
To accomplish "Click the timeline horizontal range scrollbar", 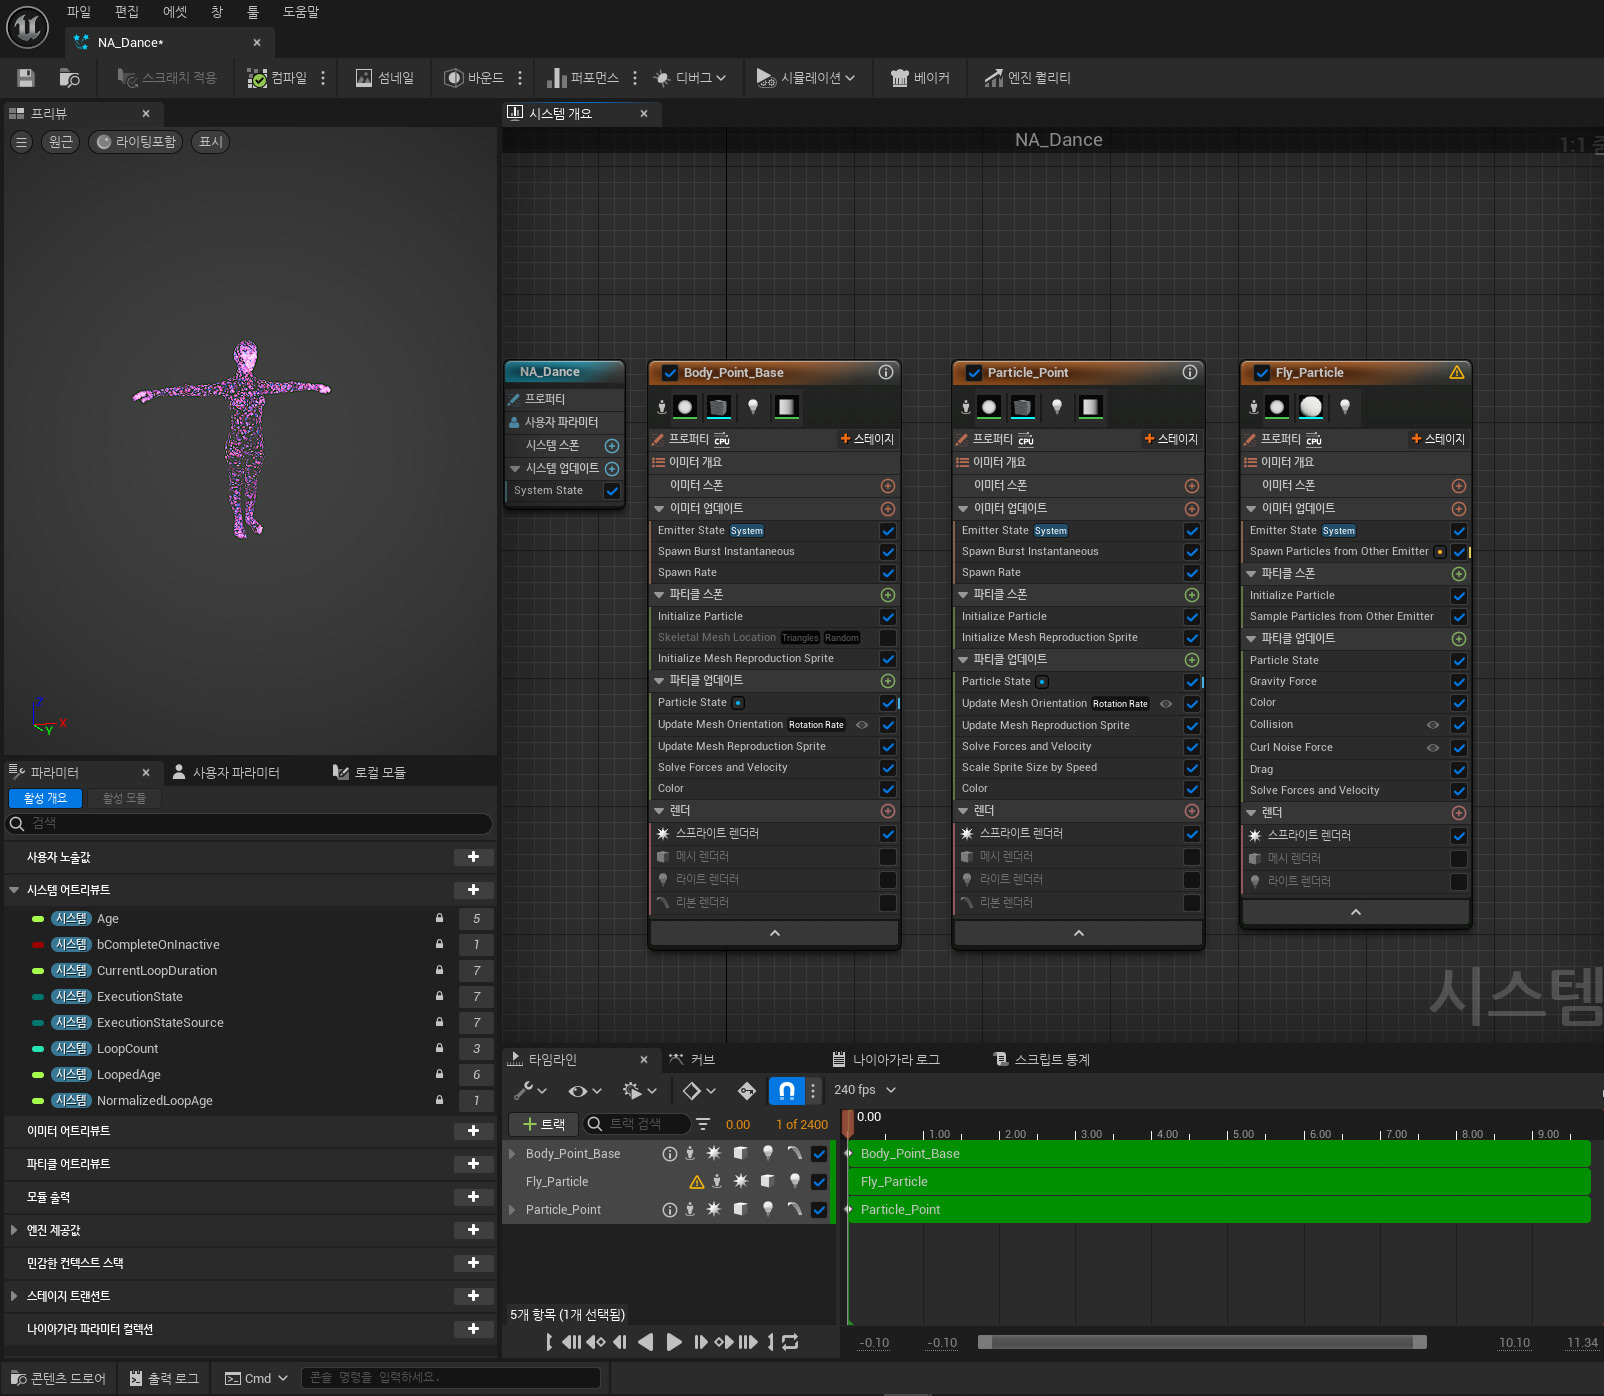I will 1202,1342.
